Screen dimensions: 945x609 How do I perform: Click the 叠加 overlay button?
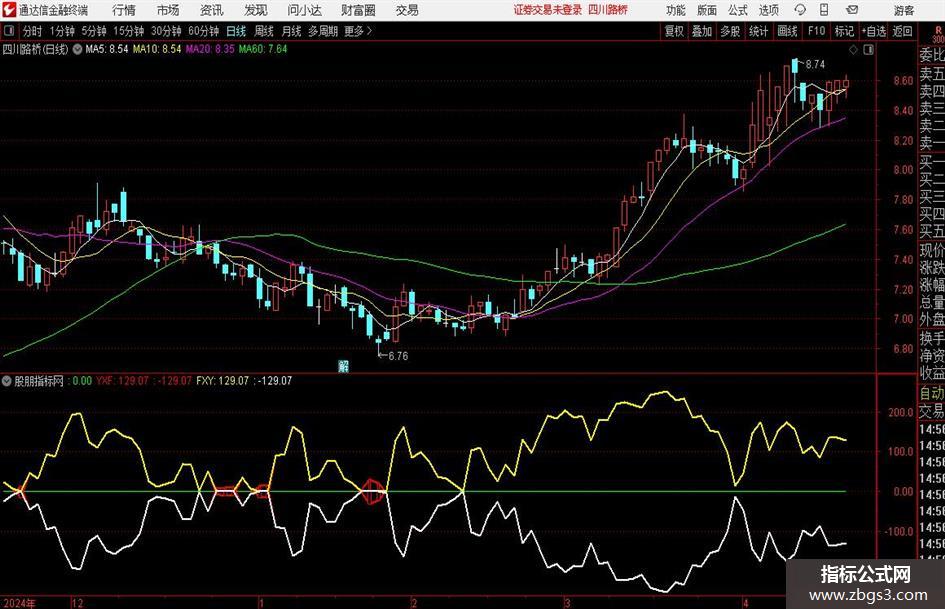(702, 31)
